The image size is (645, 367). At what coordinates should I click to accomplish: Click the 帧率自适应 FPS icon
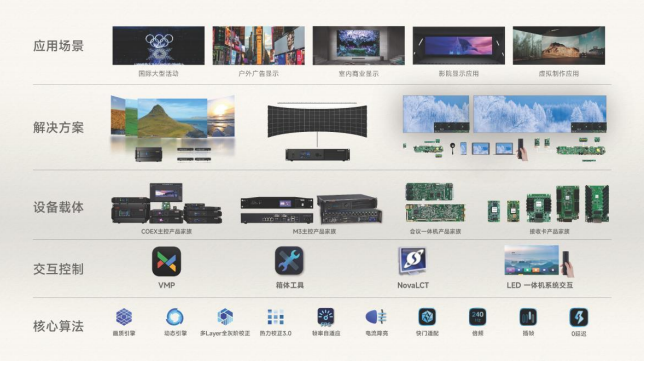pos(326,317)
